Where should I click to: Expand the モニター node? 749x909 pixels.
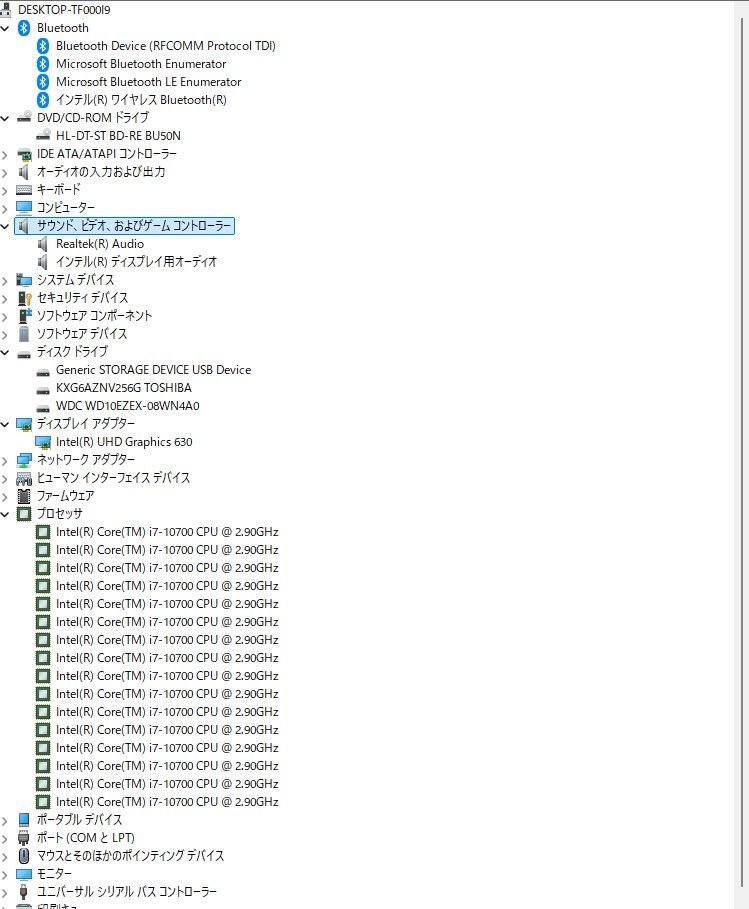(5, 874)
